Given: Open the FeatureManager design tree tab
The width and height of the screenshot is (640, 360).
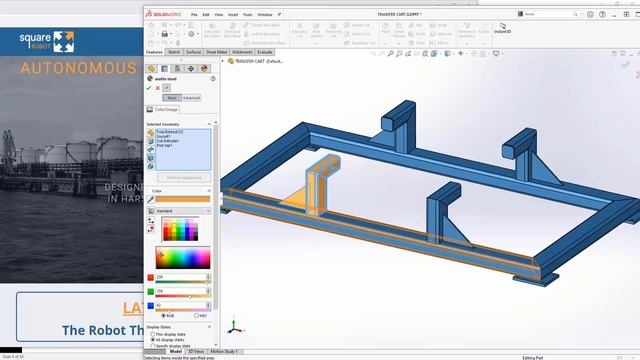Looking at the screenshot, I should [x=151, y=69].
